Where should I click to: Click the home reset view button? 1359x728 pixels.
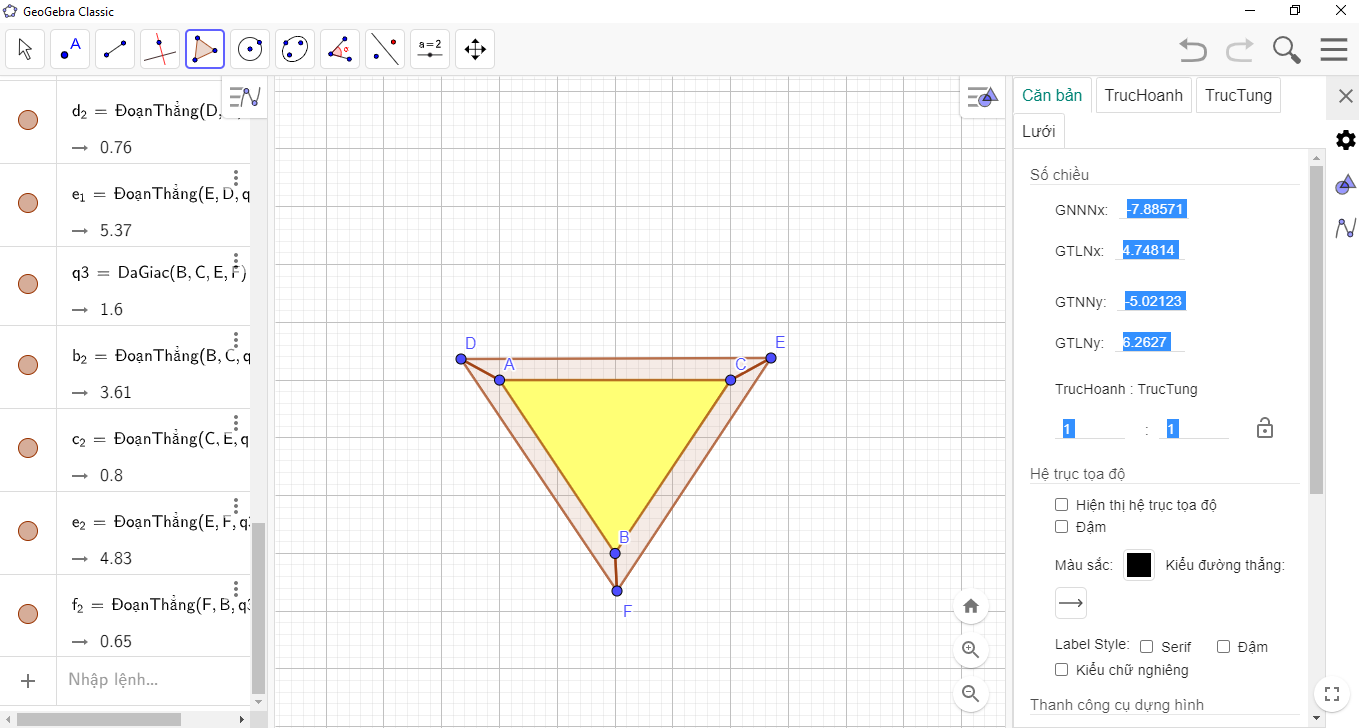(970, 606)
